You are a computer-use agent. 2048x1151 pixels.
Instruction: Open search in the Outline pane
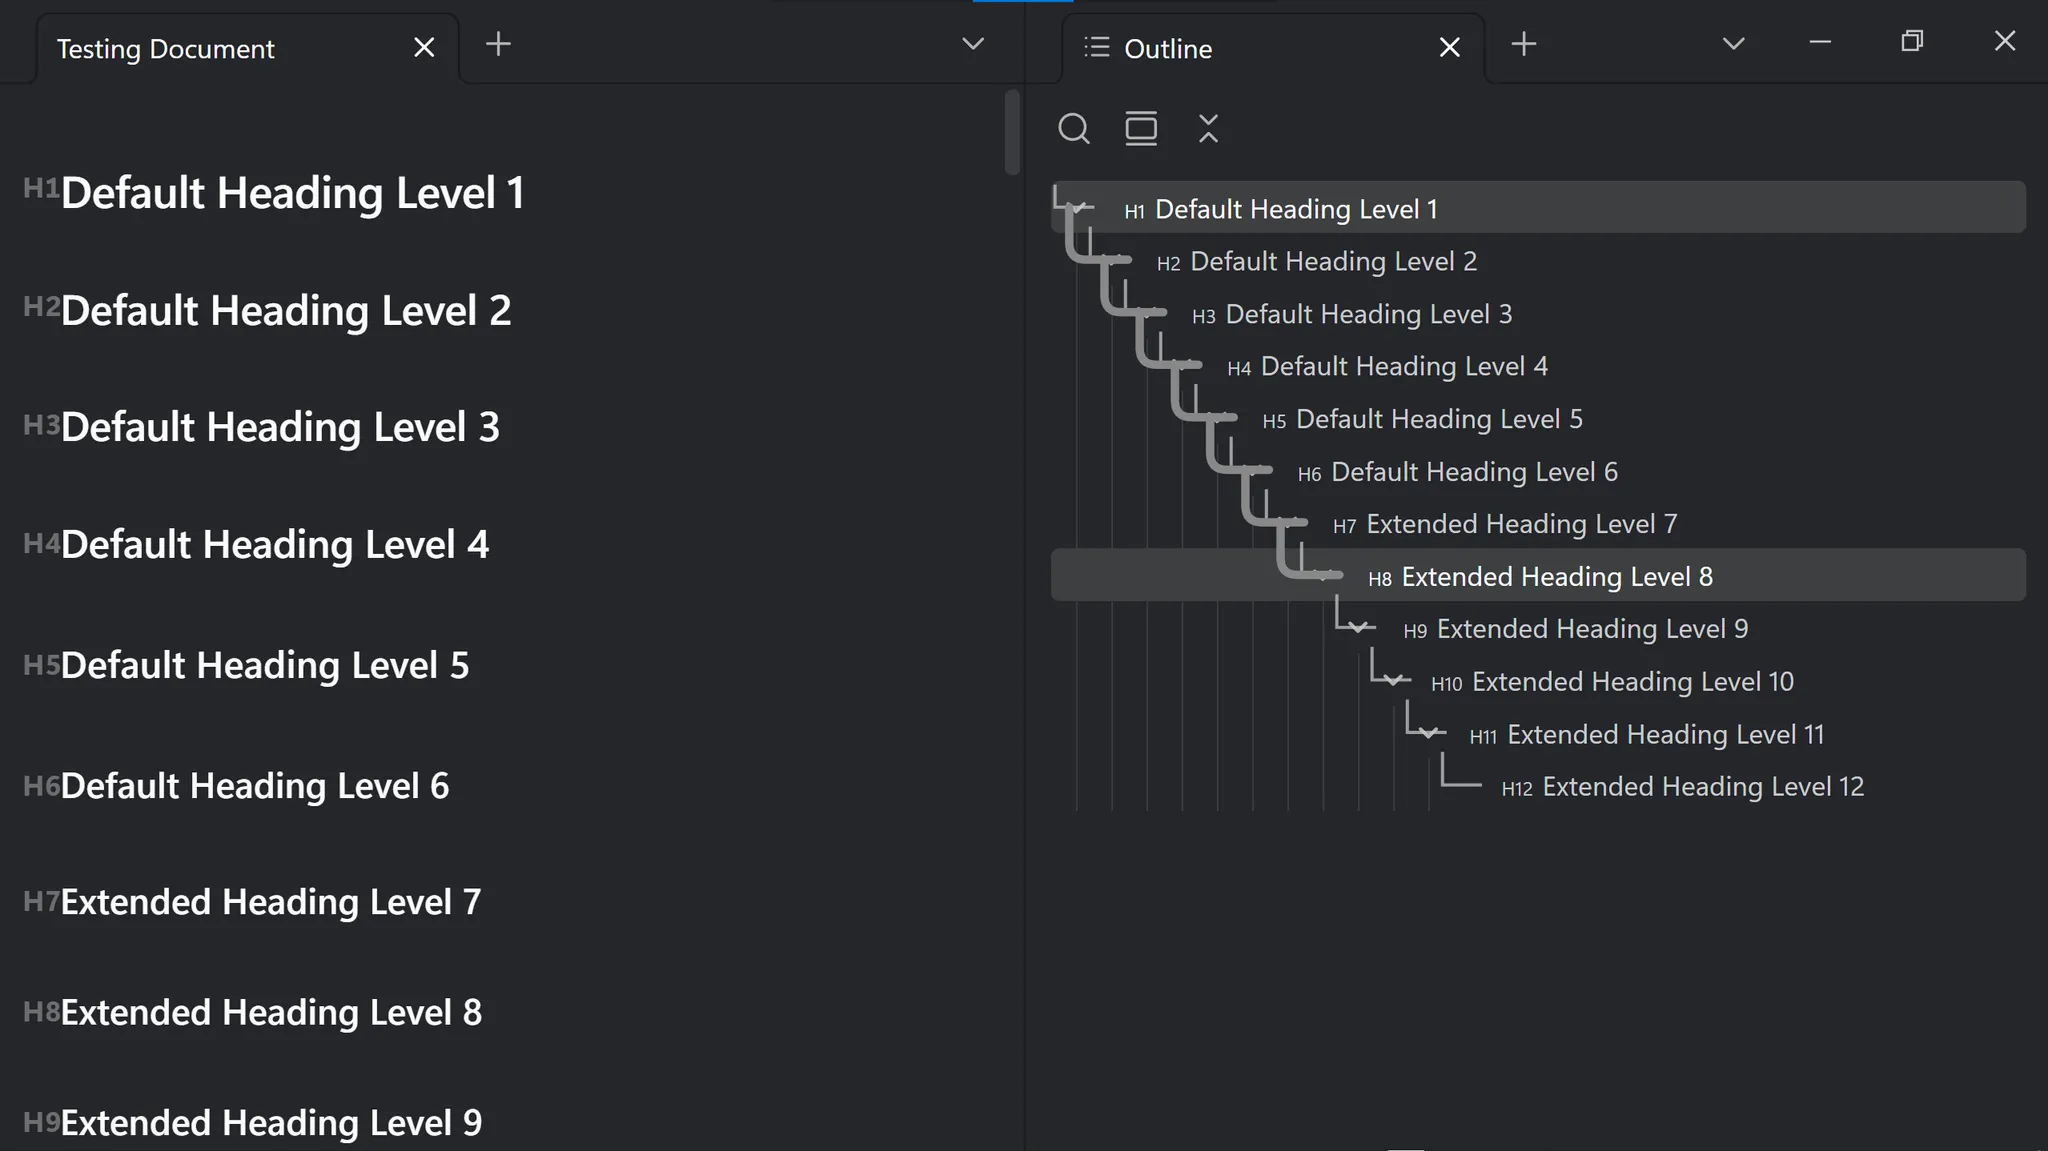[x=1074, y=129]
